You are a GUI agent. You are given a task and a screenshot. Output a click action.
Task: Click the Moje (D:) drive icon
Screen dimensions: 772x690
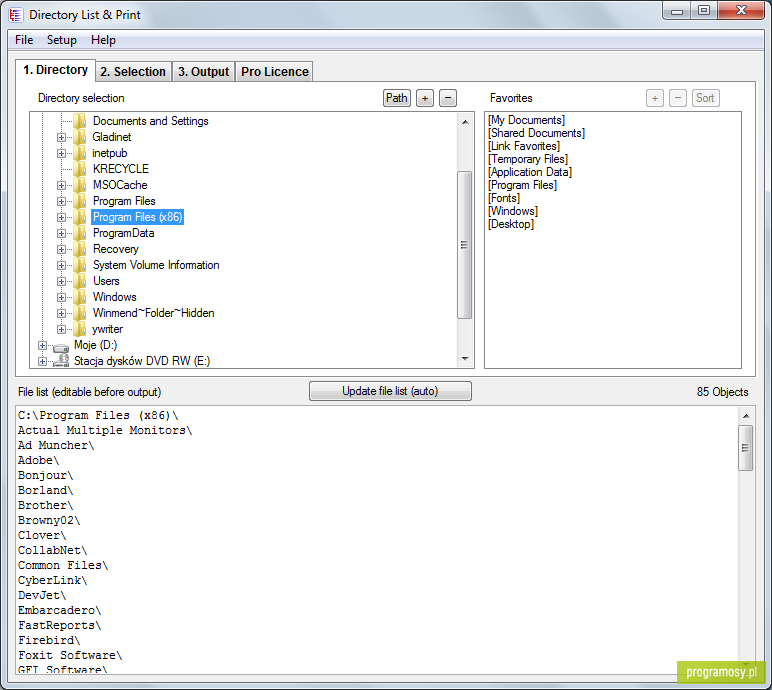(61, 346)
